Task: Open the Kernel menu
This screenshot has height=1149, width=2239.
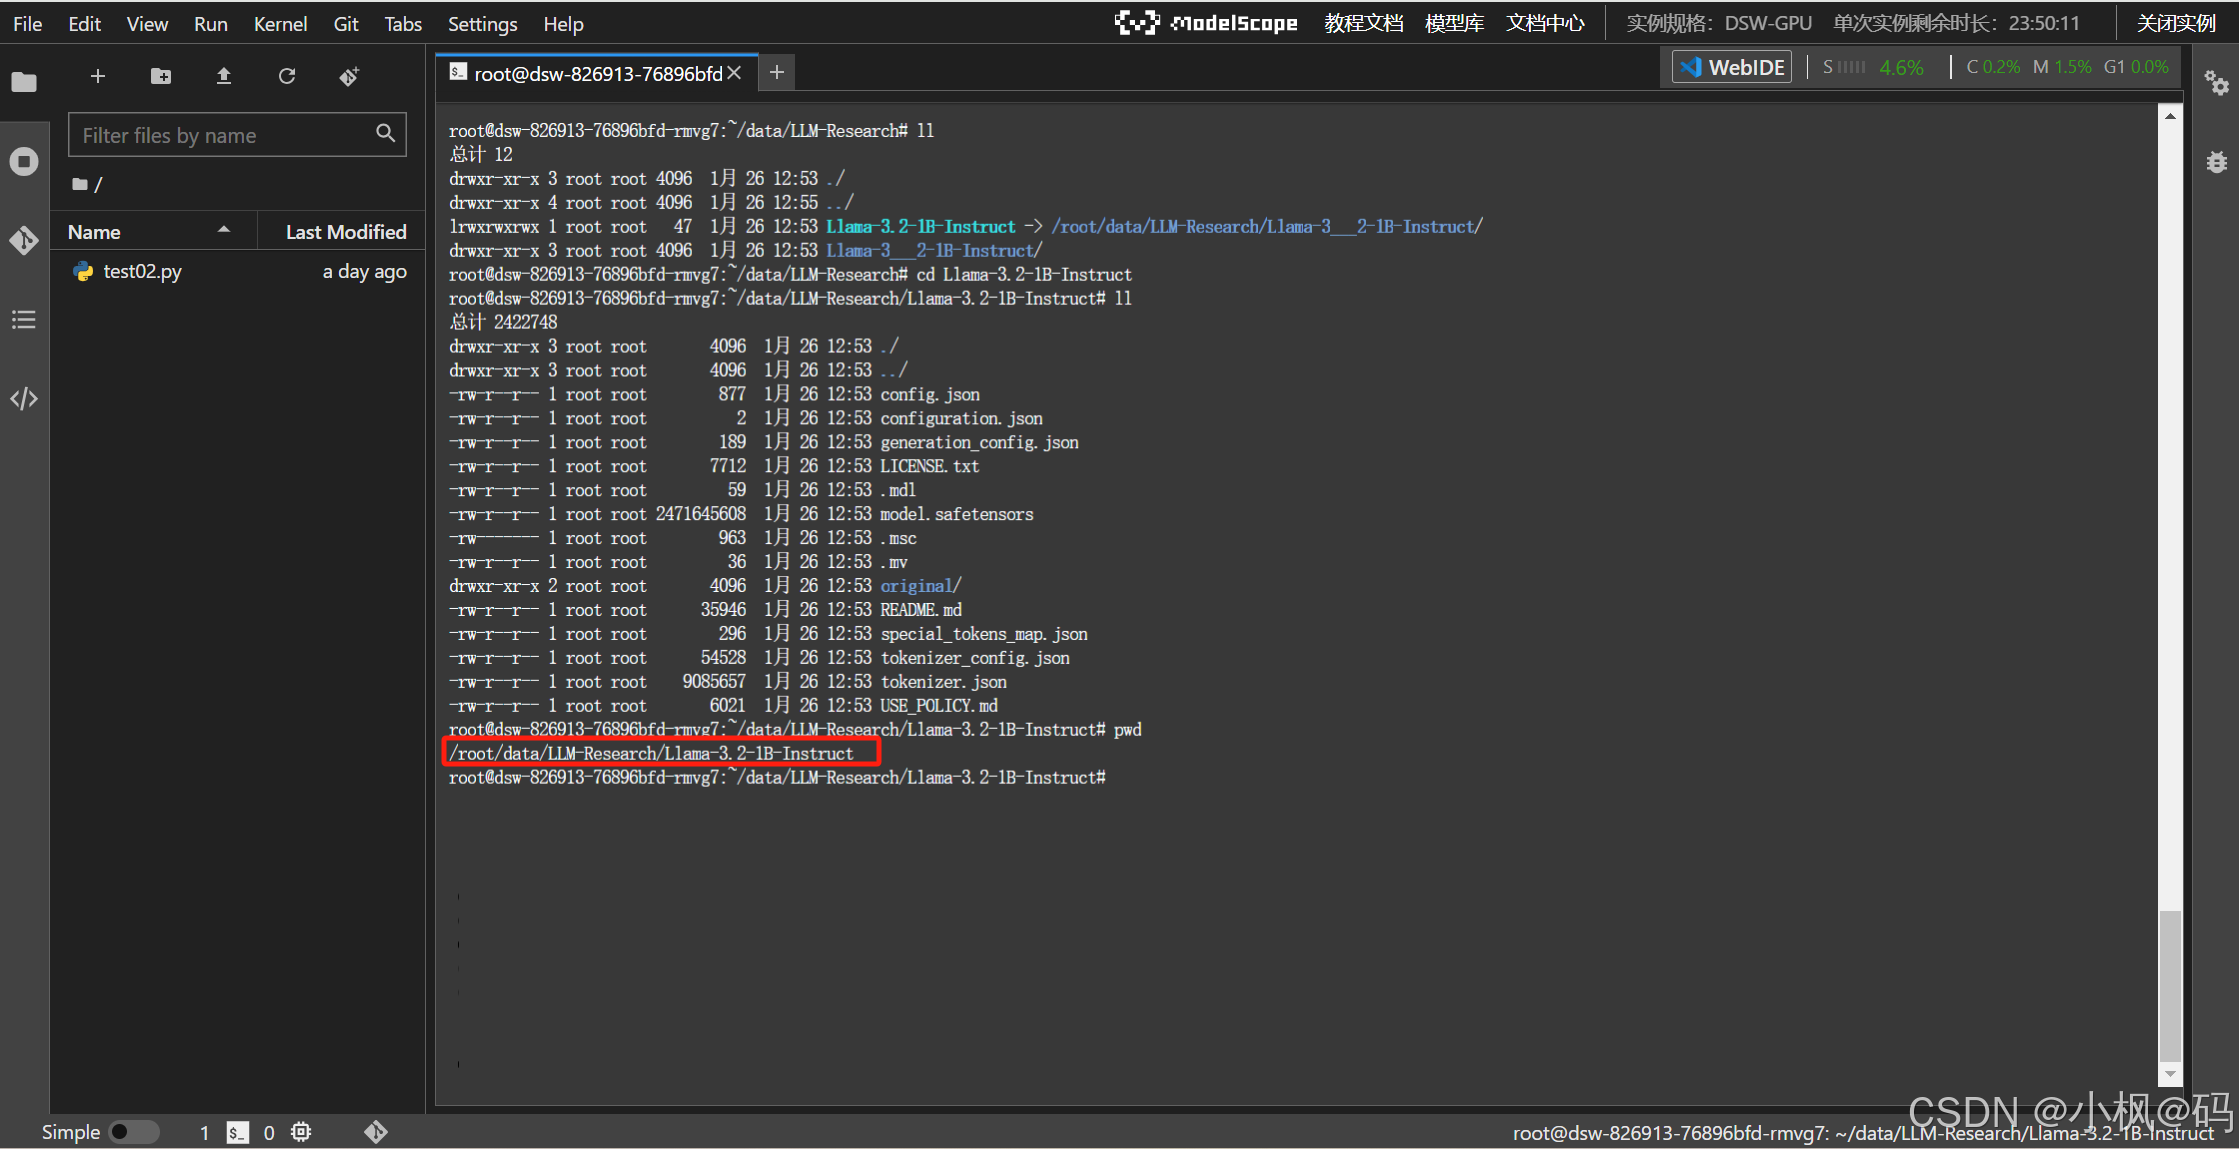Action: tap(280, 24)
